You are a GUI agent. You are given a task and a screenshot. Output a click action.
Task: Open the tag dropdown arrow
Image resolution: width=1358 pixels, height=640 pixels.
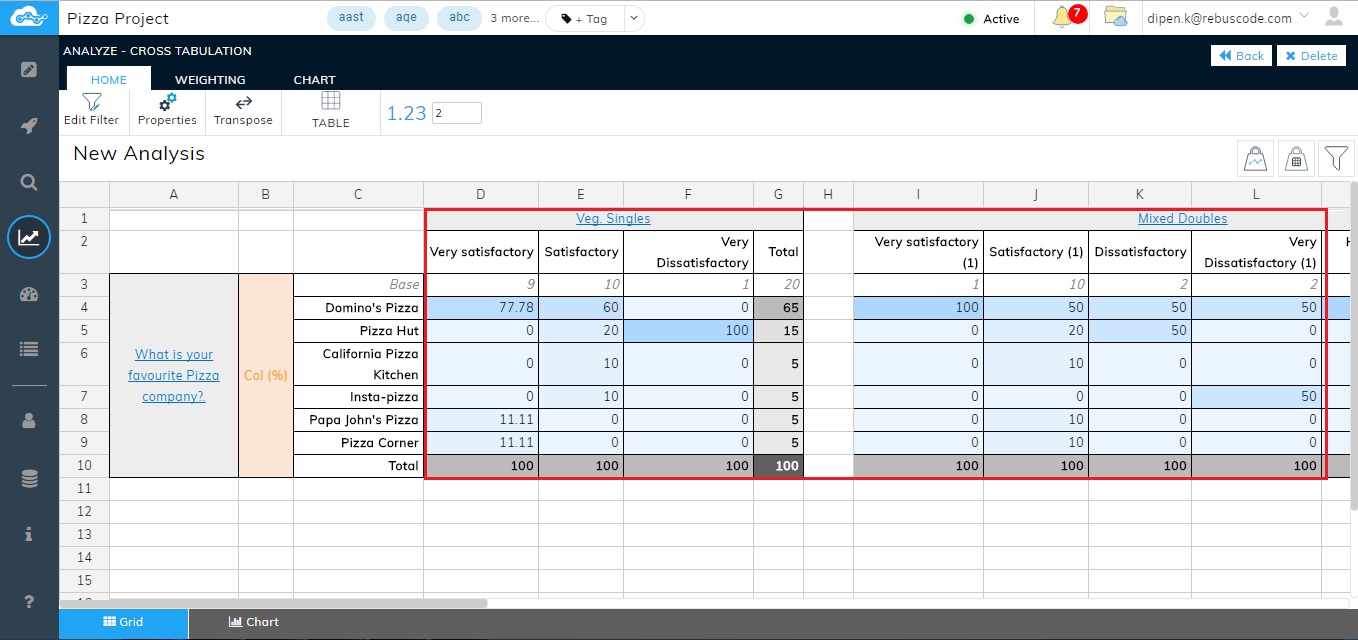tap(634, 18)
